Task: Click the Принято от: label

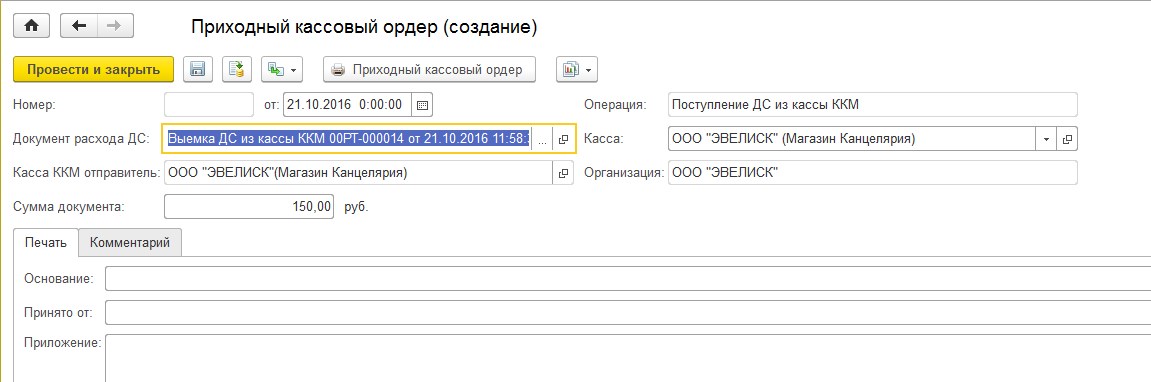Action: coord(58,313)
